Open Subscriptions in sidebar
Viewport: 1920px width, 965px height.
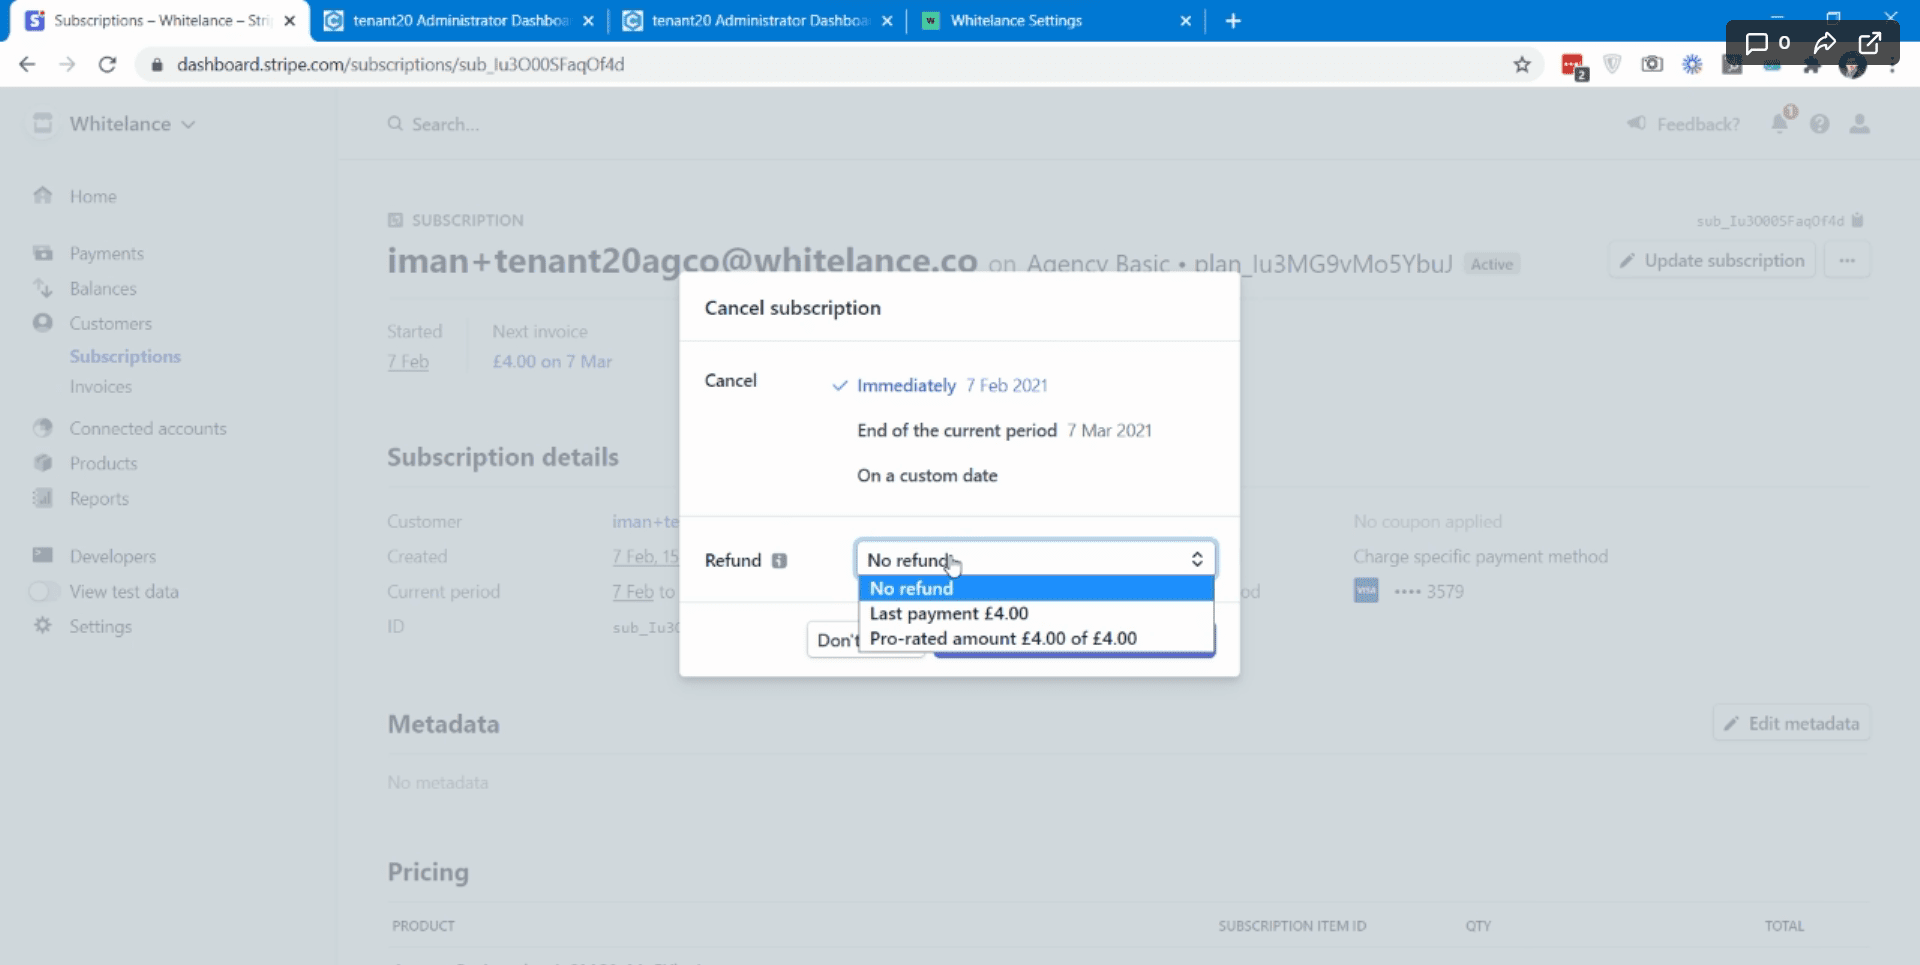(x=125, y=356)
